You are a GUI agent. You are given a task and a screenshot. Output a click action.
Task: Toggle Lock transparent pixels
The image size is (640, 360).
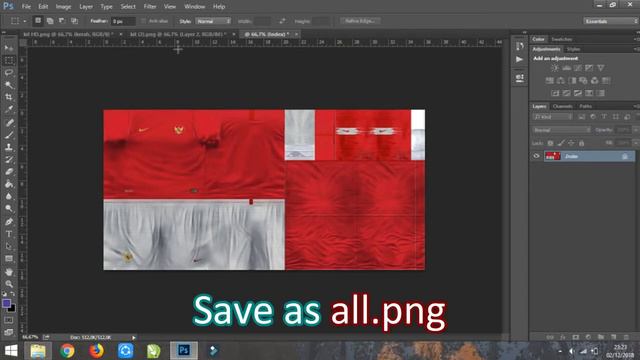pyautogui.click(x=550, y=143)
